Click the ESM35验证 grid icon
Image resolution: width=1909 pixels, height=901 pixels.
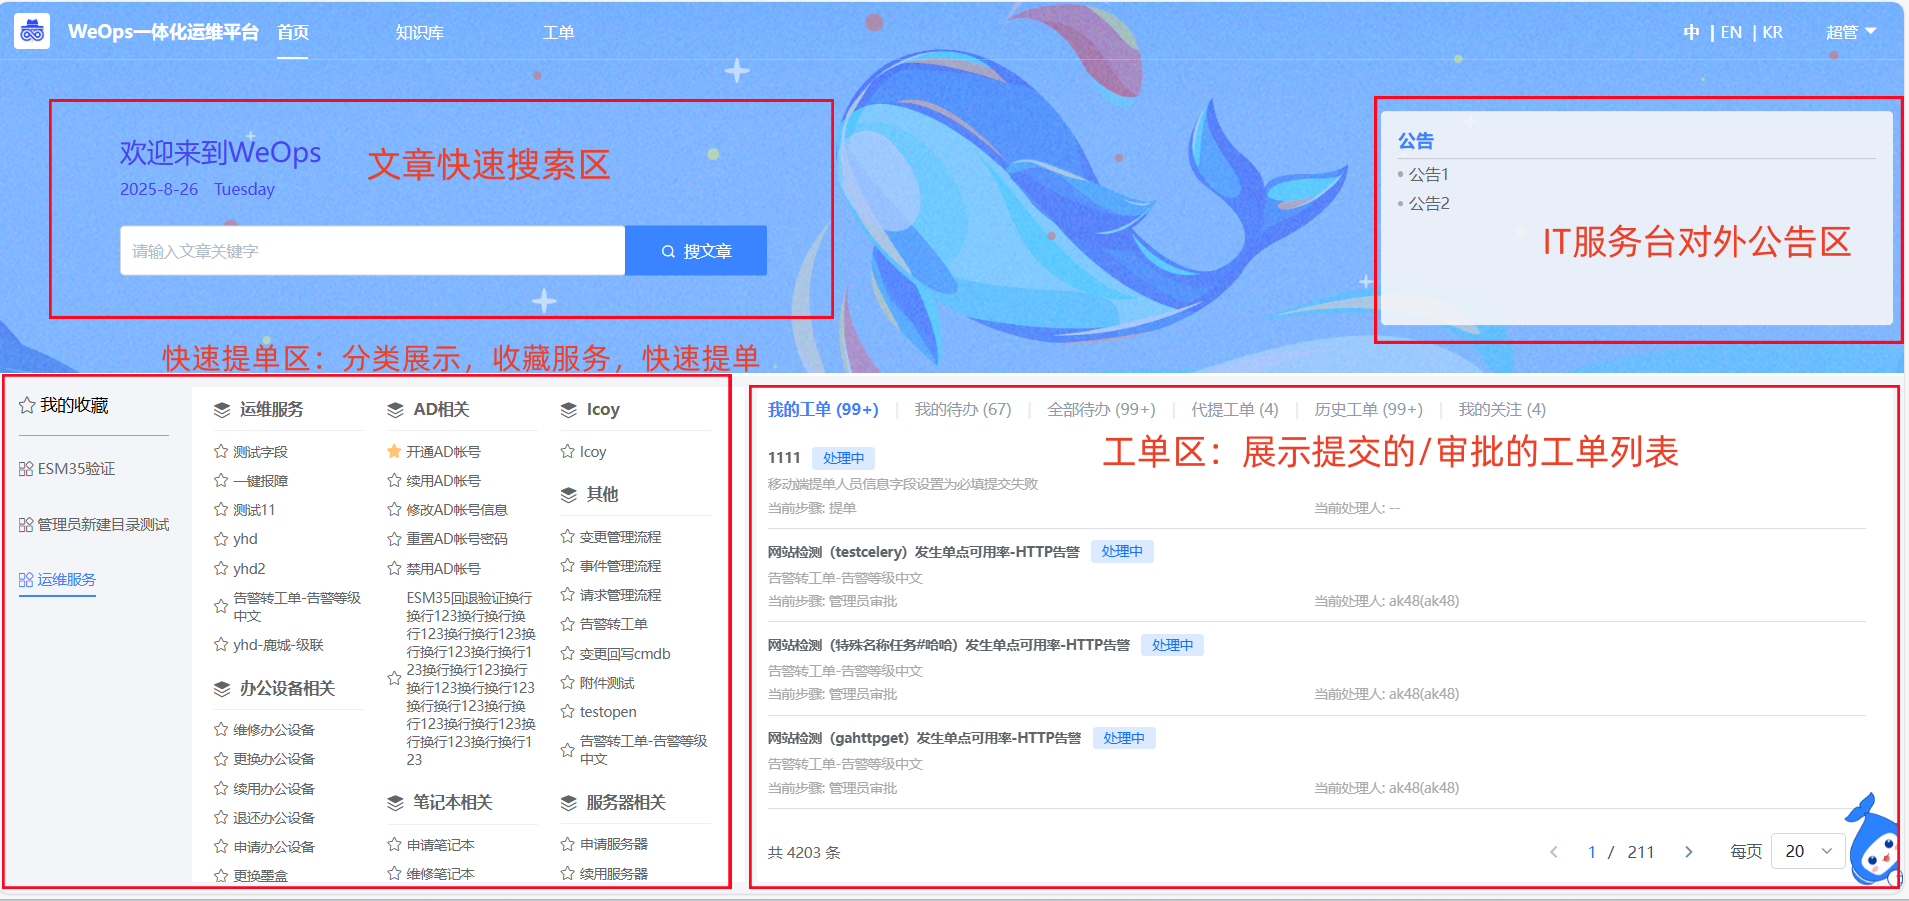point(26,469)
